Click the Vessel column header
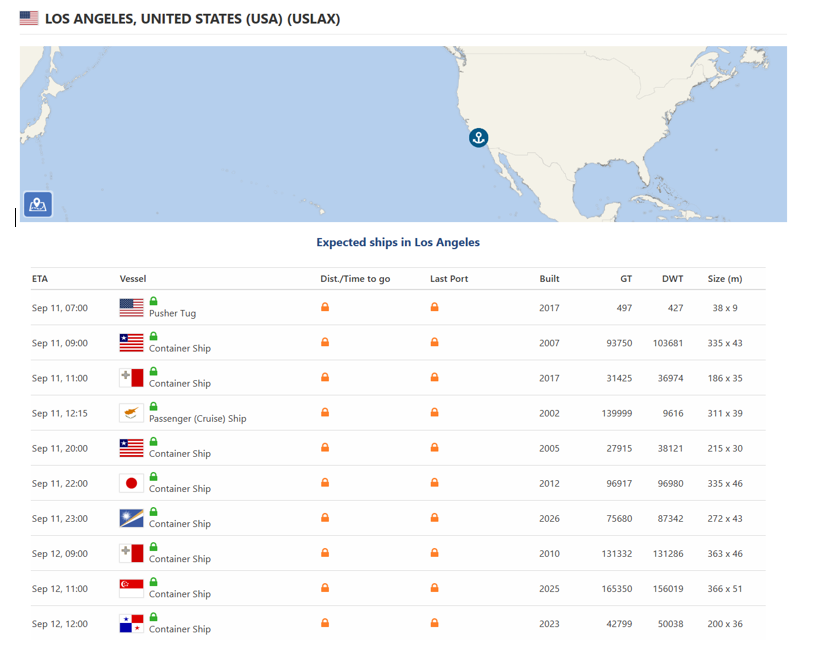Screen dimensions: 820x658 point(133,279)
